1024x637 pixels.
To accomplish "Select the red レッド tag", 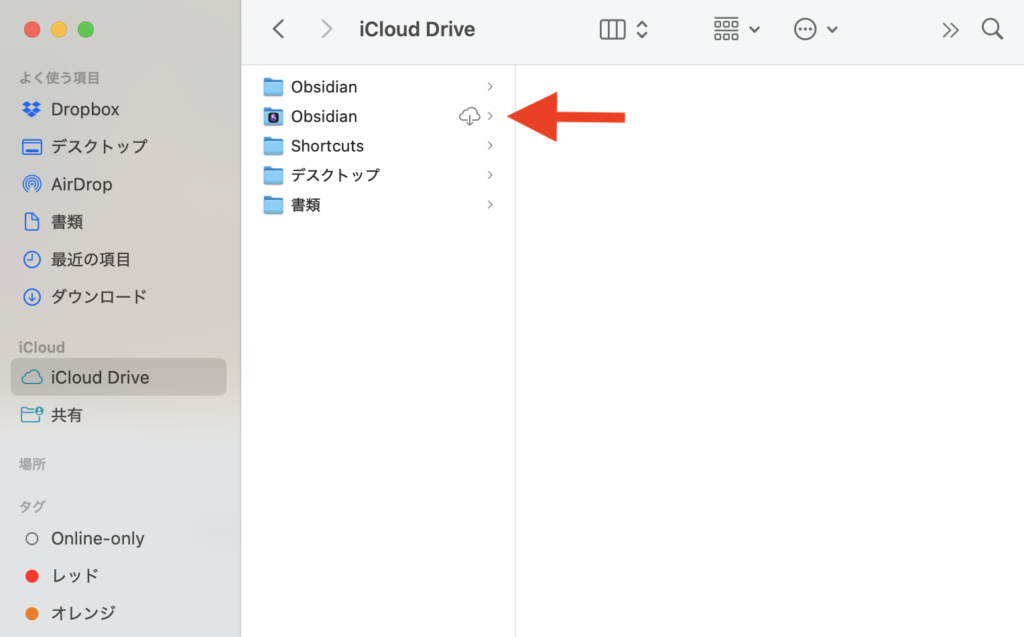I will (74, 575).
